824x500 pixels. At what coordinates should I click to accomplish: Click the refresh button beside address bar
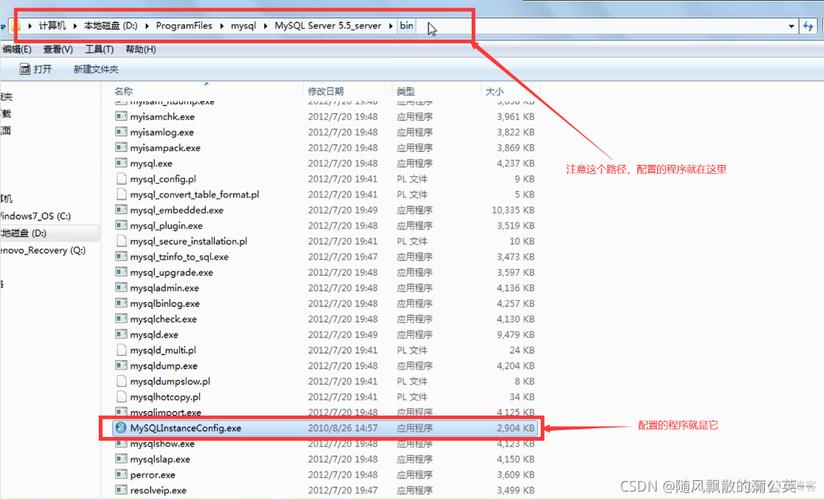click(808, 26)
